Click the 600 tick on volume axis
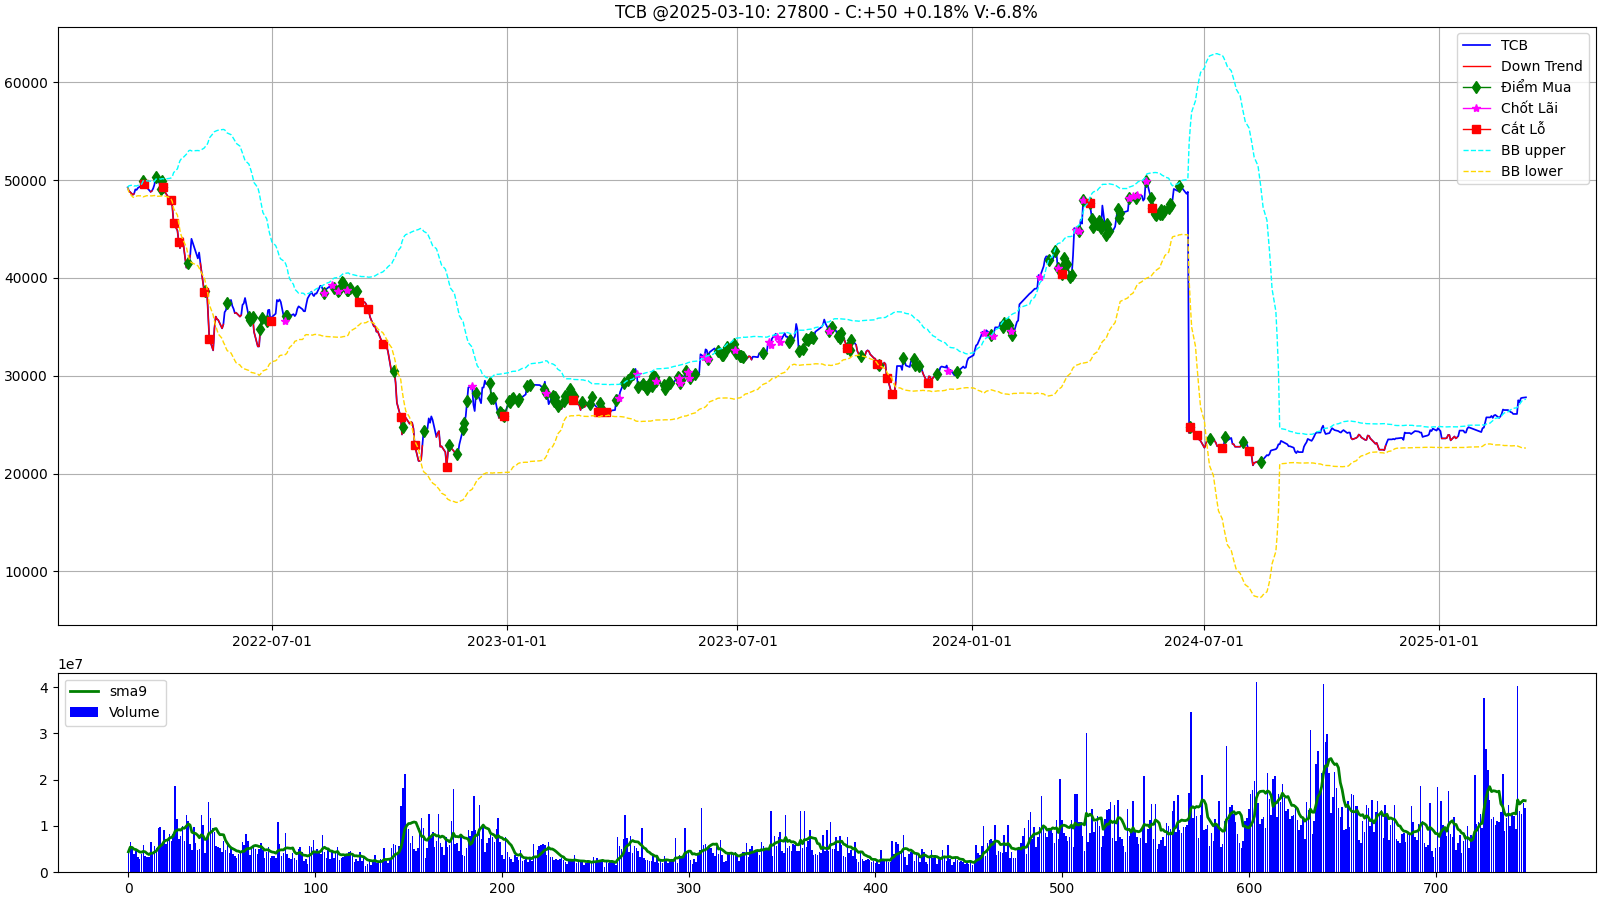 (1249, 888)
